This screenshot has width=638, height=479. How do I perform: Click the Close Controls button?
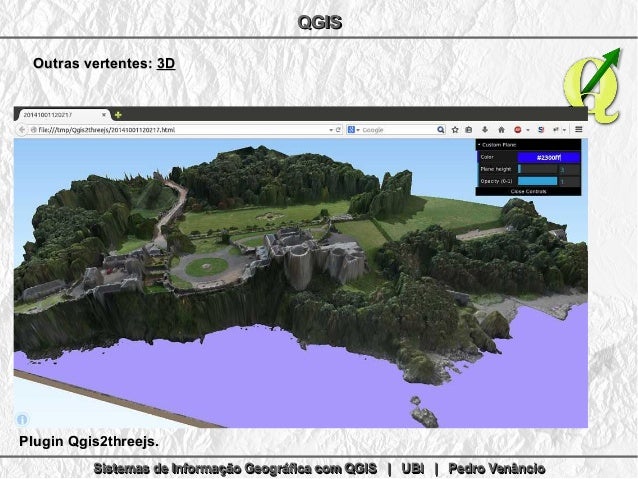click(x=529, y=191)
